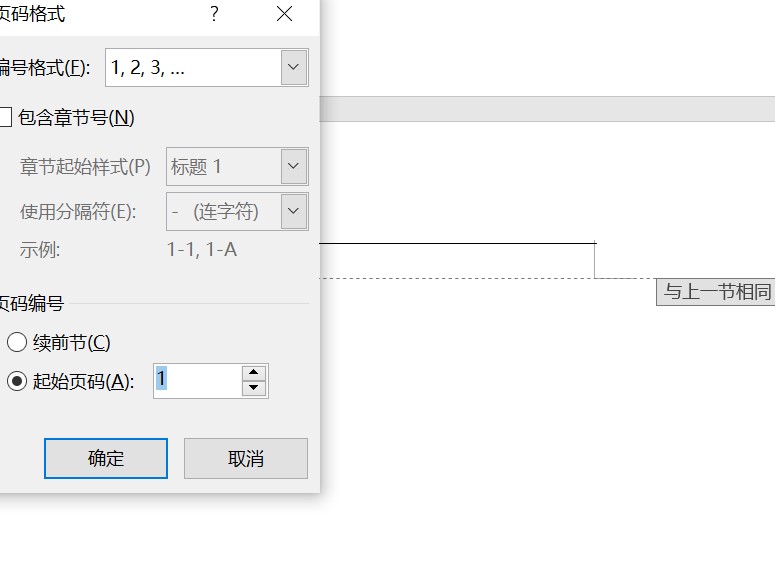Click the 标题 1 style combo box
Image resolution: width=775 pixels, height=562 pixels.
click(x=222, y=167)
